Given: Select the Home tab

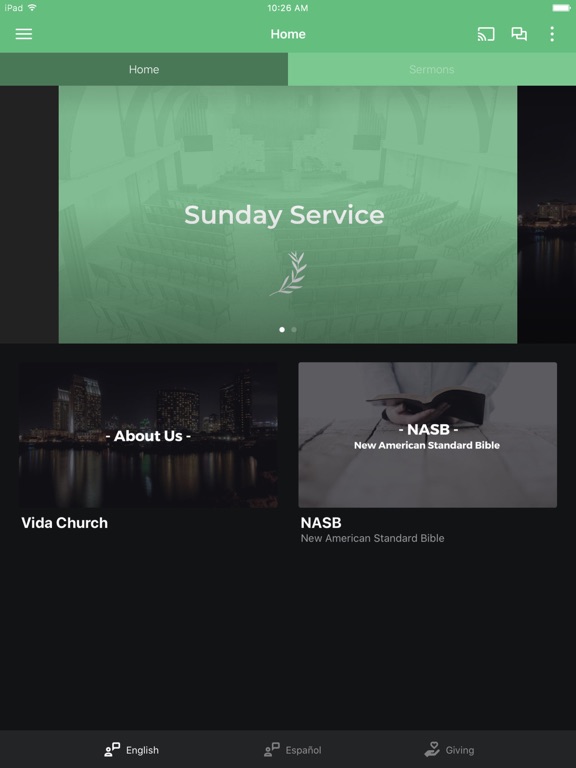Looking at the screenshot, I should 144,70.
